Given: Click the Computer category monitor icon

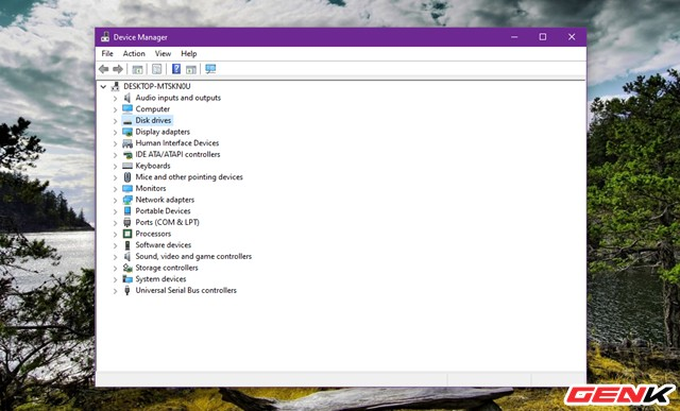Looking at the screenshot, I should pos(127,109).
